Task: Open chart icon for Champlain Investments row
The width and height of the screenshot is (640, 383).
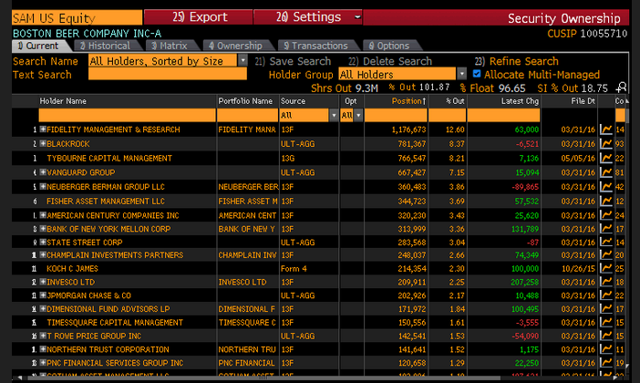Action: pyautogui.click(x=606, y=255)
